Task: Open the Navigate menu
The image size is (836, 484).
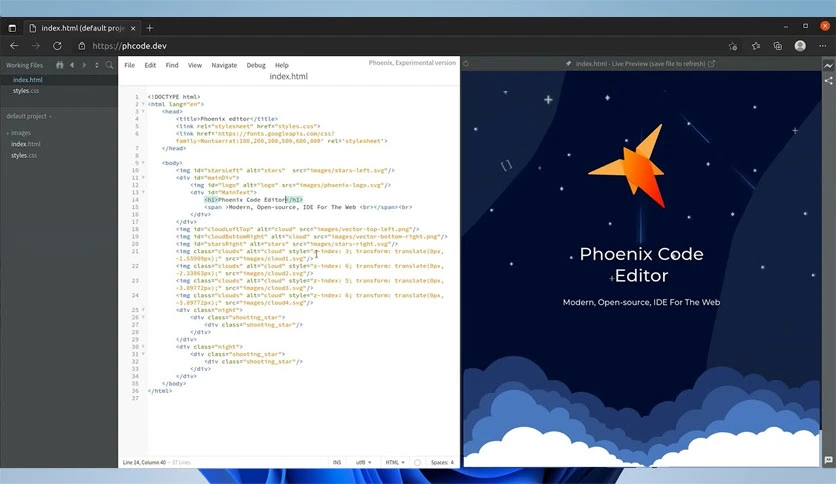Action: [224, 65]
